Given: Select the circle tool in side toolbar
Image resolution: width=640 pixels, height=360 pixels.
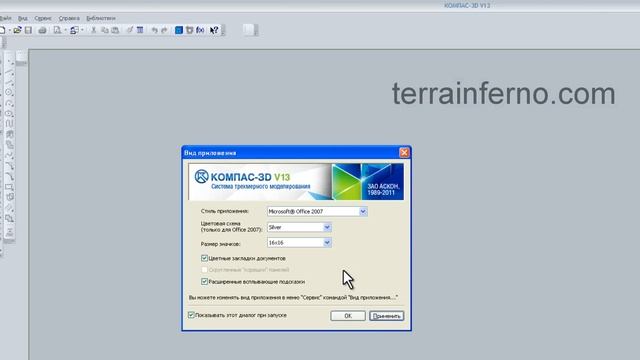Looking at the screenshot, I should [x=9, y=92].
